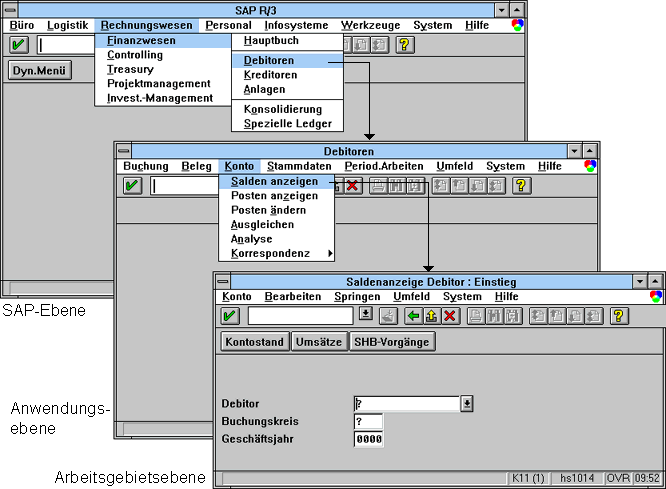Open Springen menu in Saldenanzeige window
This screenshot has height=489, width=666.
tap(357, 297)
